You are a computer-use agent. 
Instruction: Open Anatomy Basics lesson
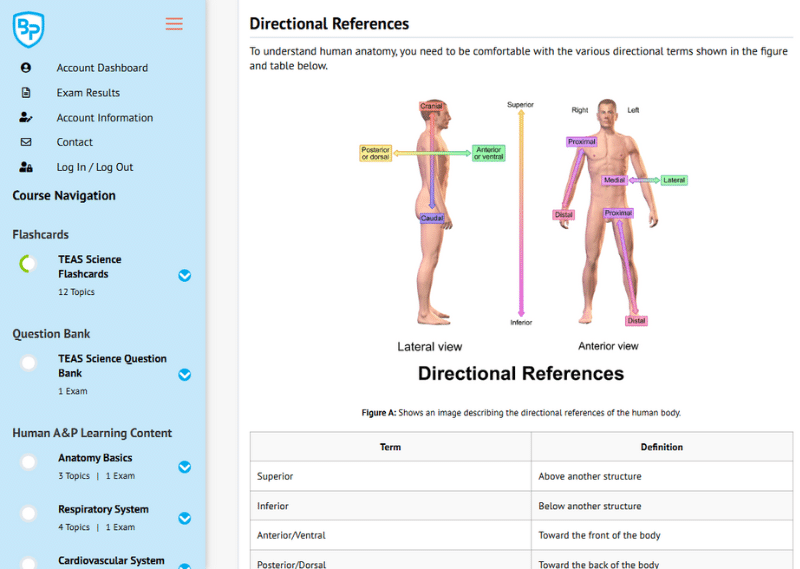[95, 458]
